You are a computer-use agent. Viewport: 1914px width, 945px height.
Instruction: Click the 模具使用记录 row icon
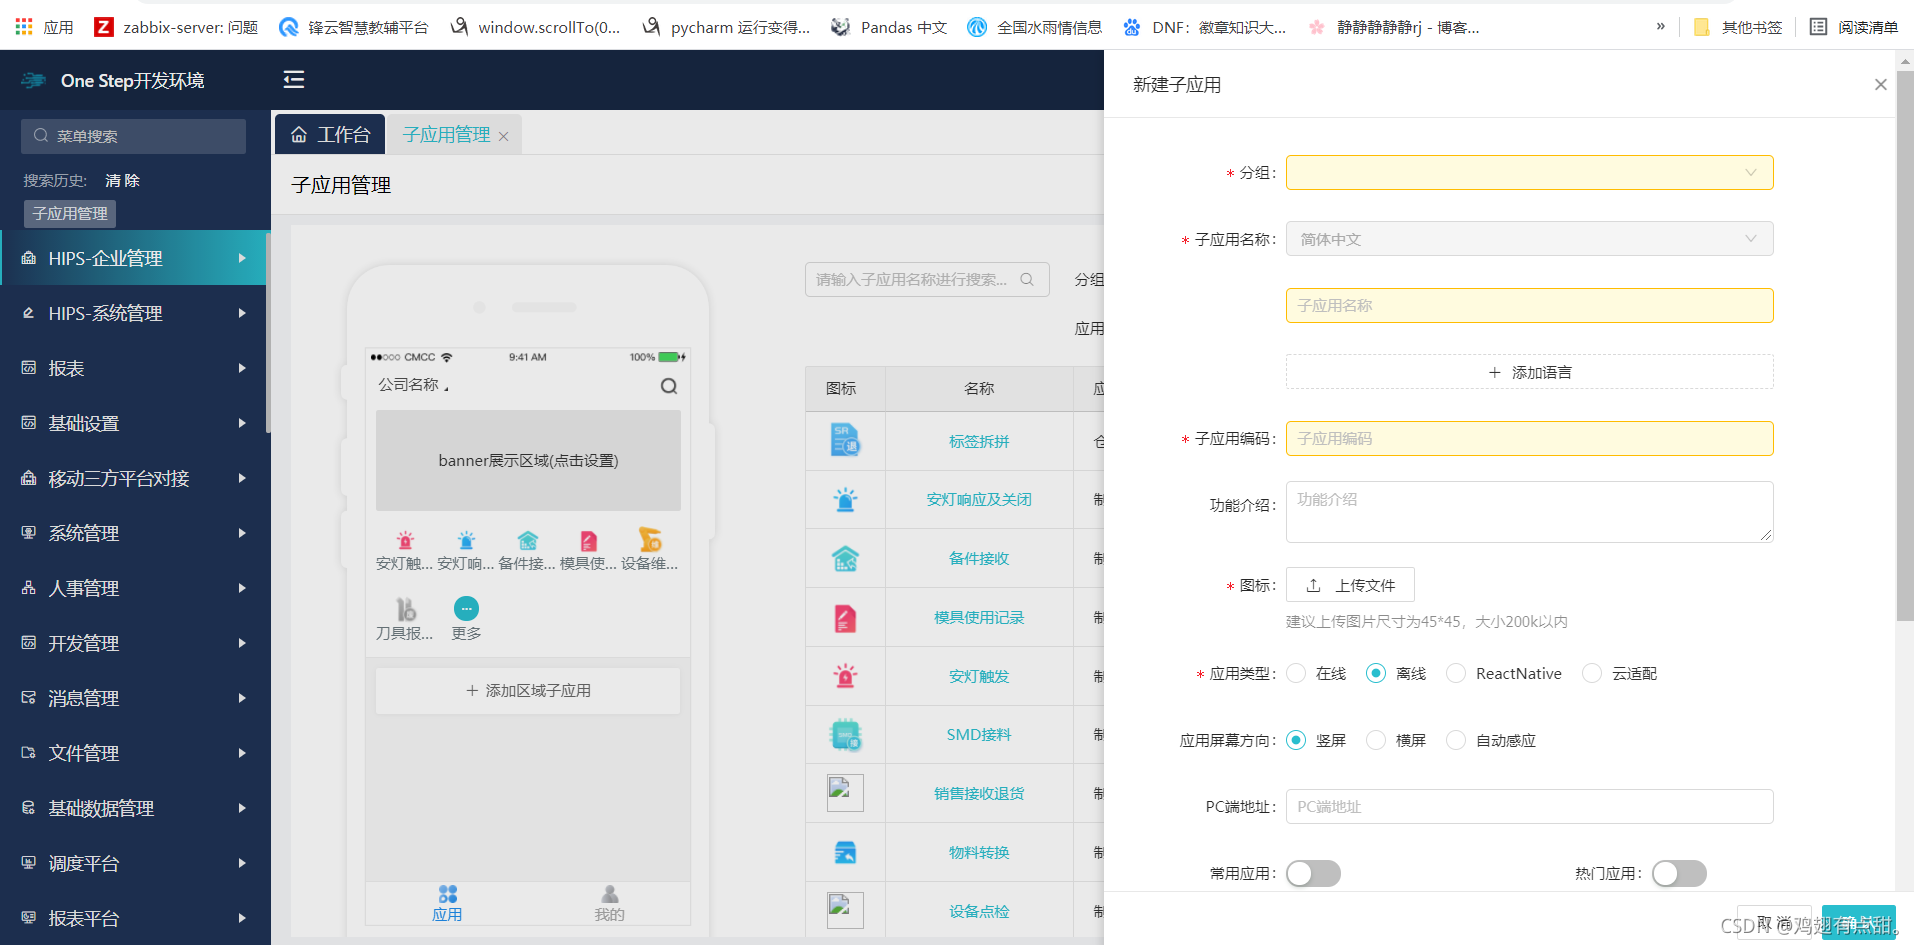(845, 617)
